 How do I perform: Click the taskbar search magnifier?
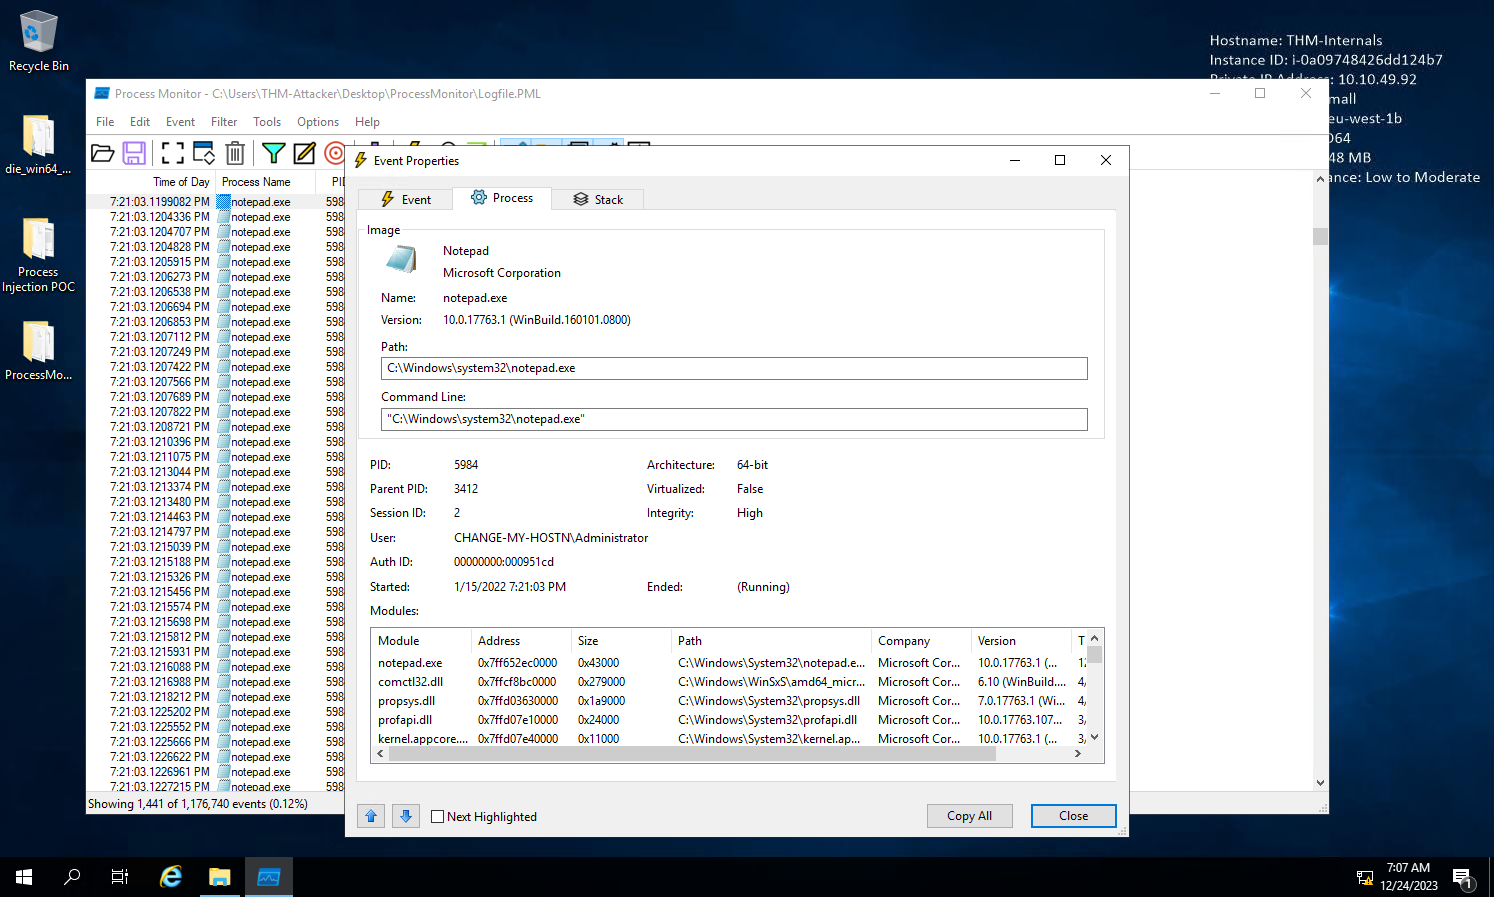point(72,877)
